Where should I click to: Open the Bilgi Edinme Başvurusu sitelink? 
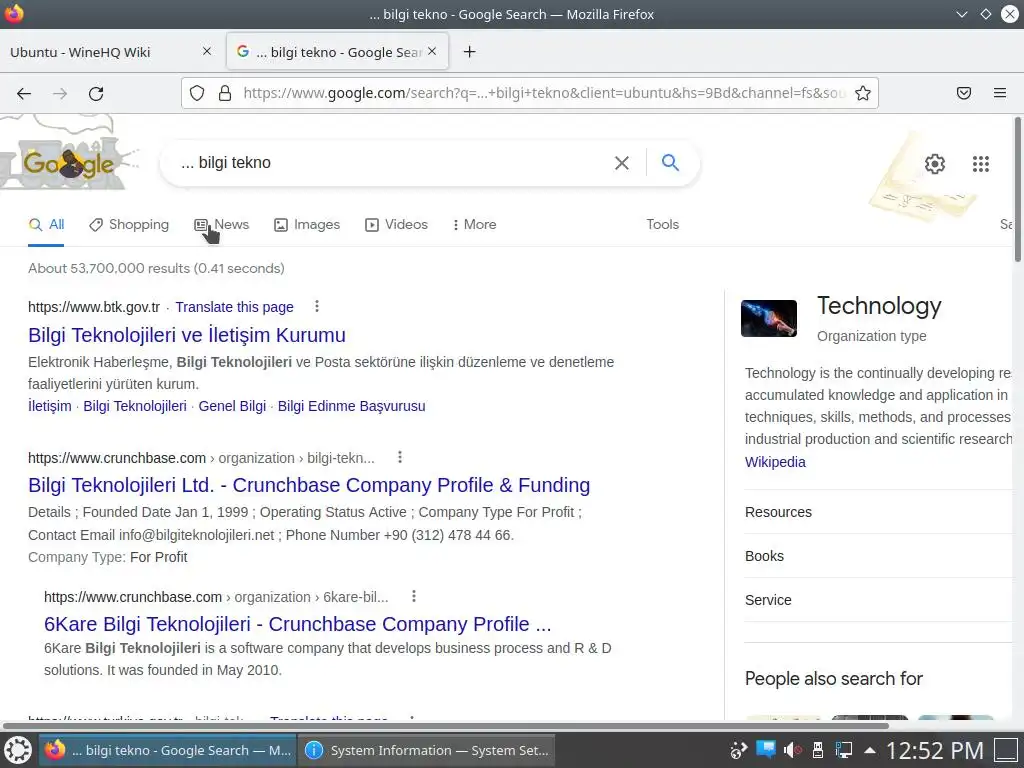(x=351, y=406)
